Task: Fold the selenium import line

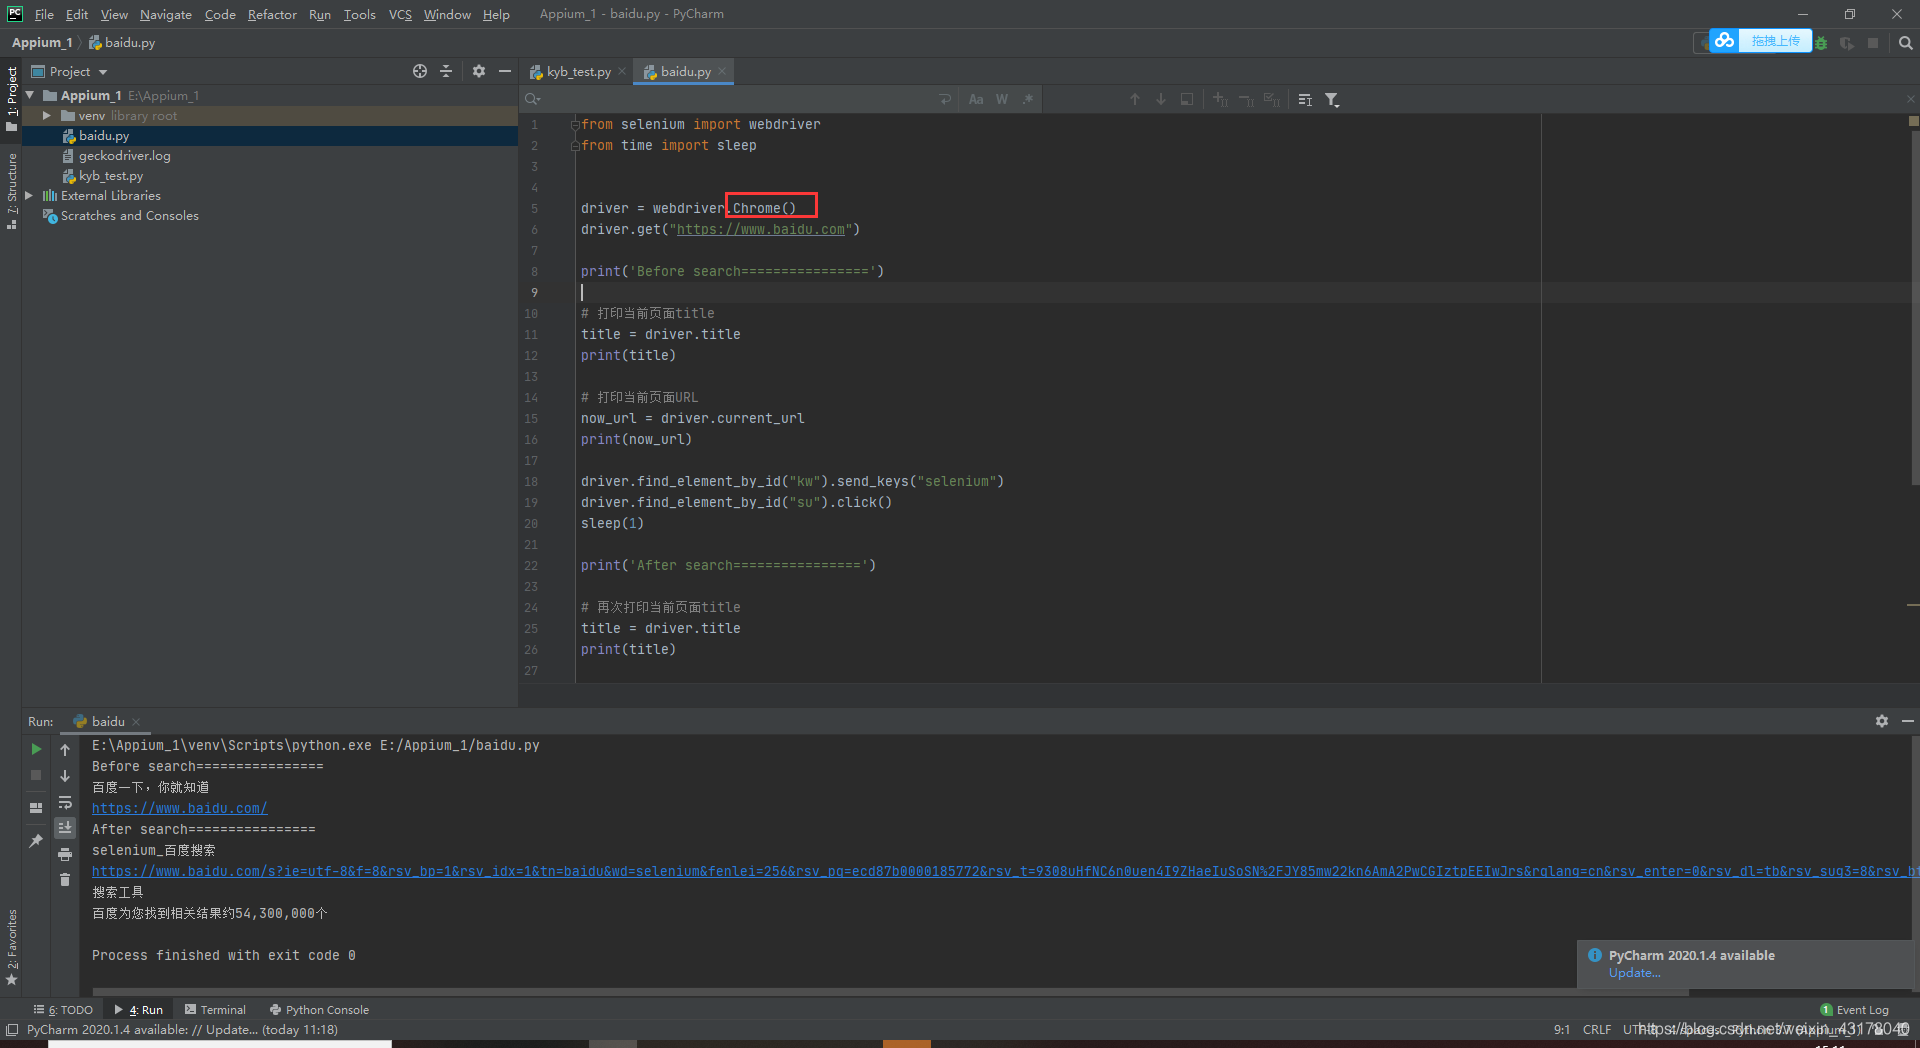Action: 575,125
